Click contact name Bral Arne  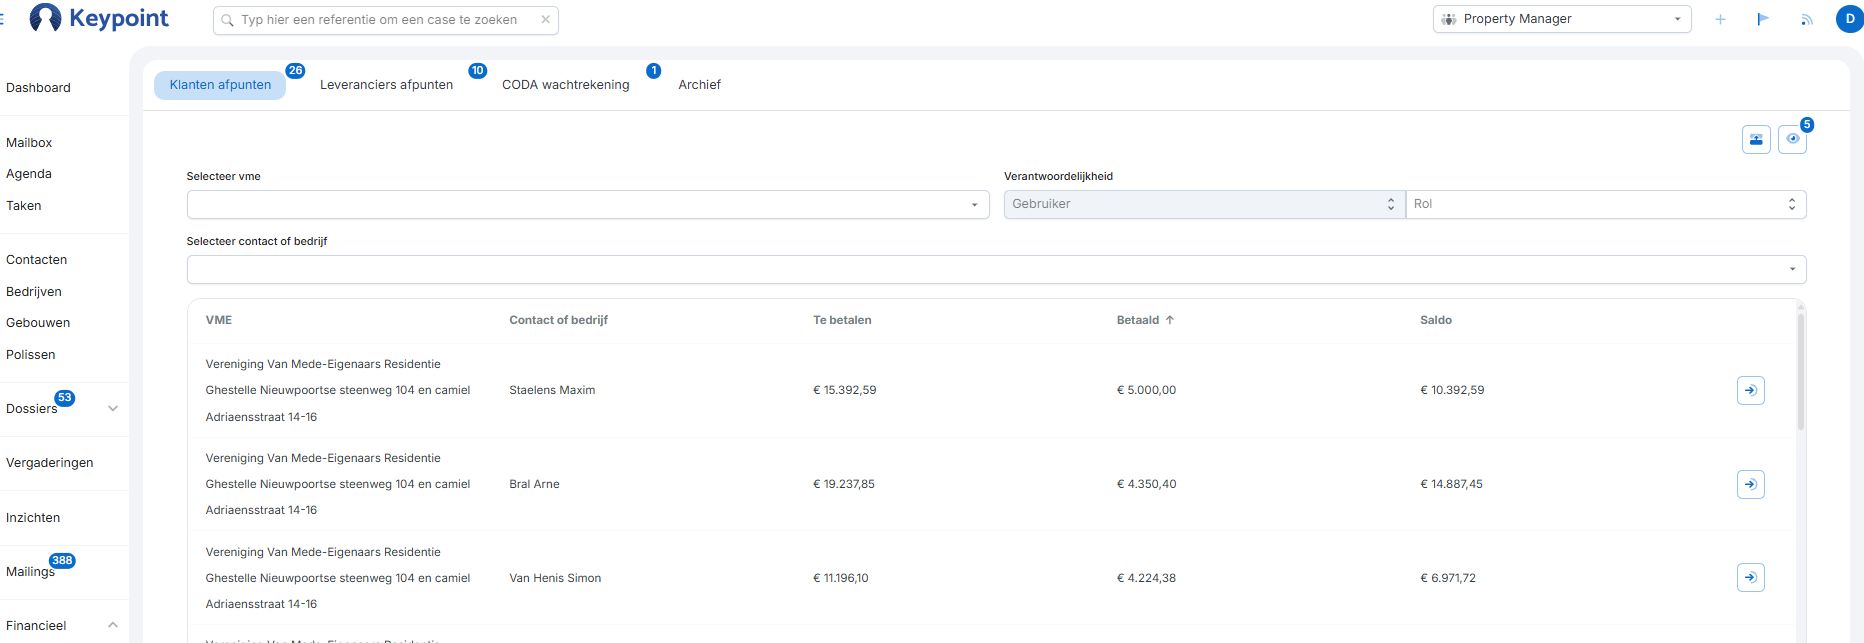click(x=534, y=484)
